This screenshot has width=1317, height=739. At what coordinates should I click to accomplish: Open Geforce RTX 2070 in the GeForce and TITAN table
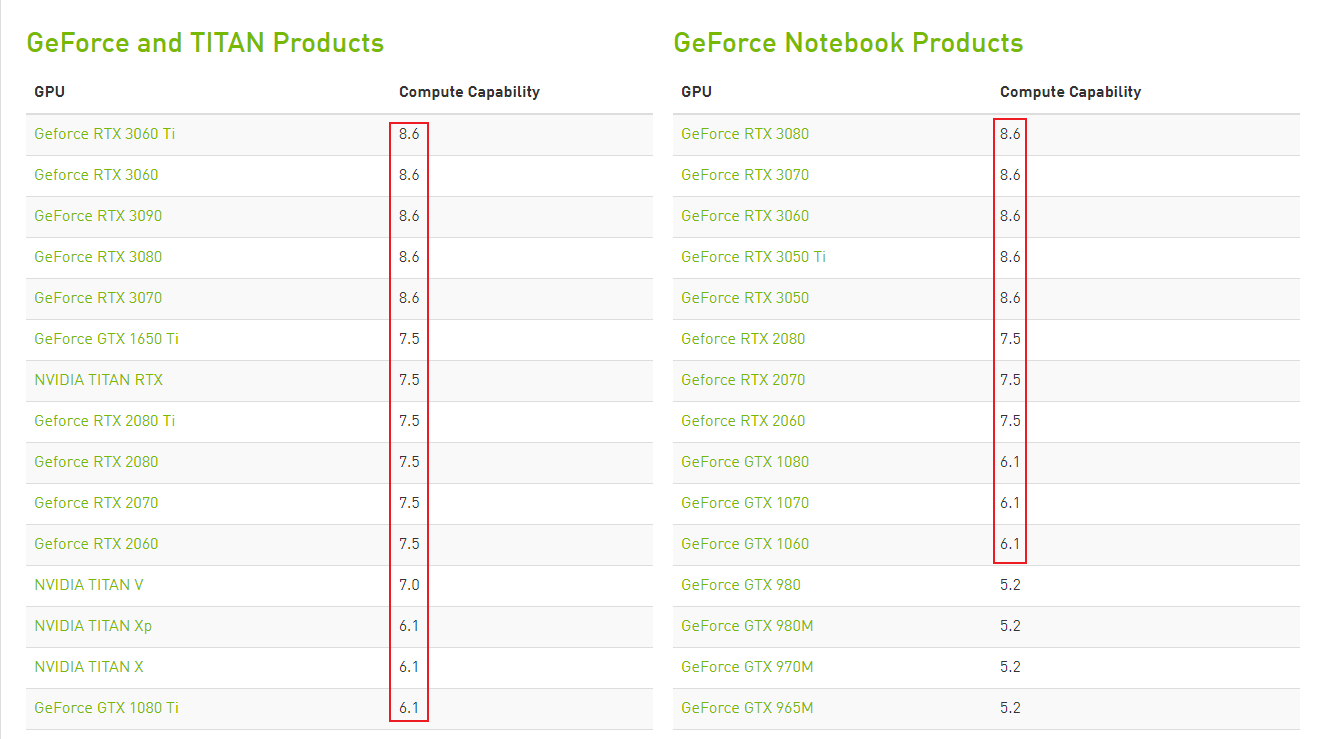96,503
